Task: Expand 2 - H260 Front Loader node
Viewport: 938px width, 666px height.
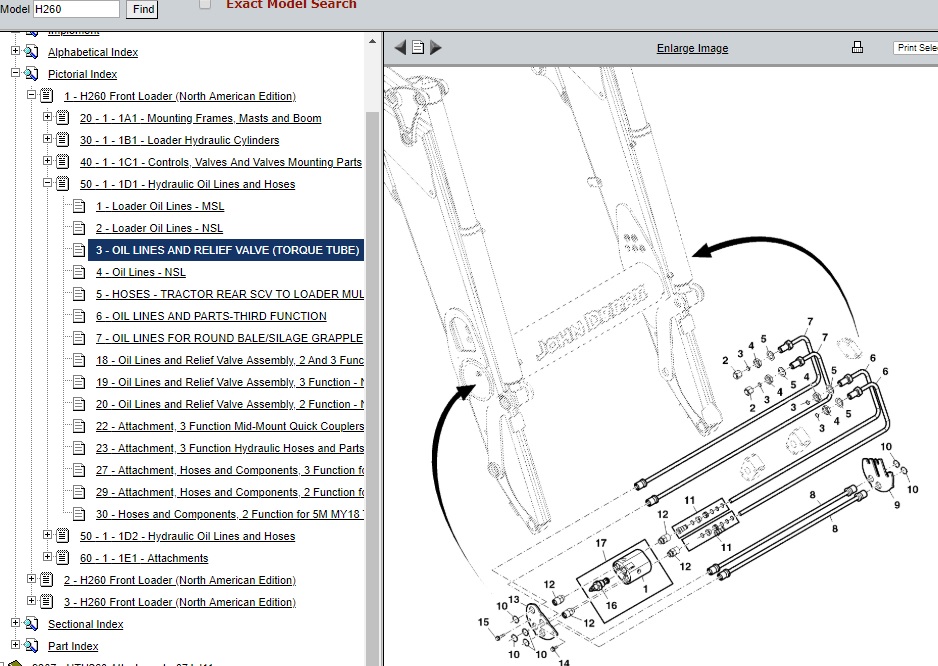Action: pos(32,579)
